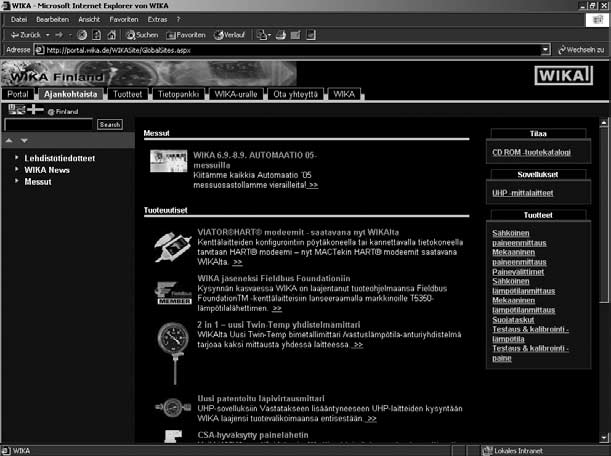Click the Edit page toolbar icon

(296, 35)
